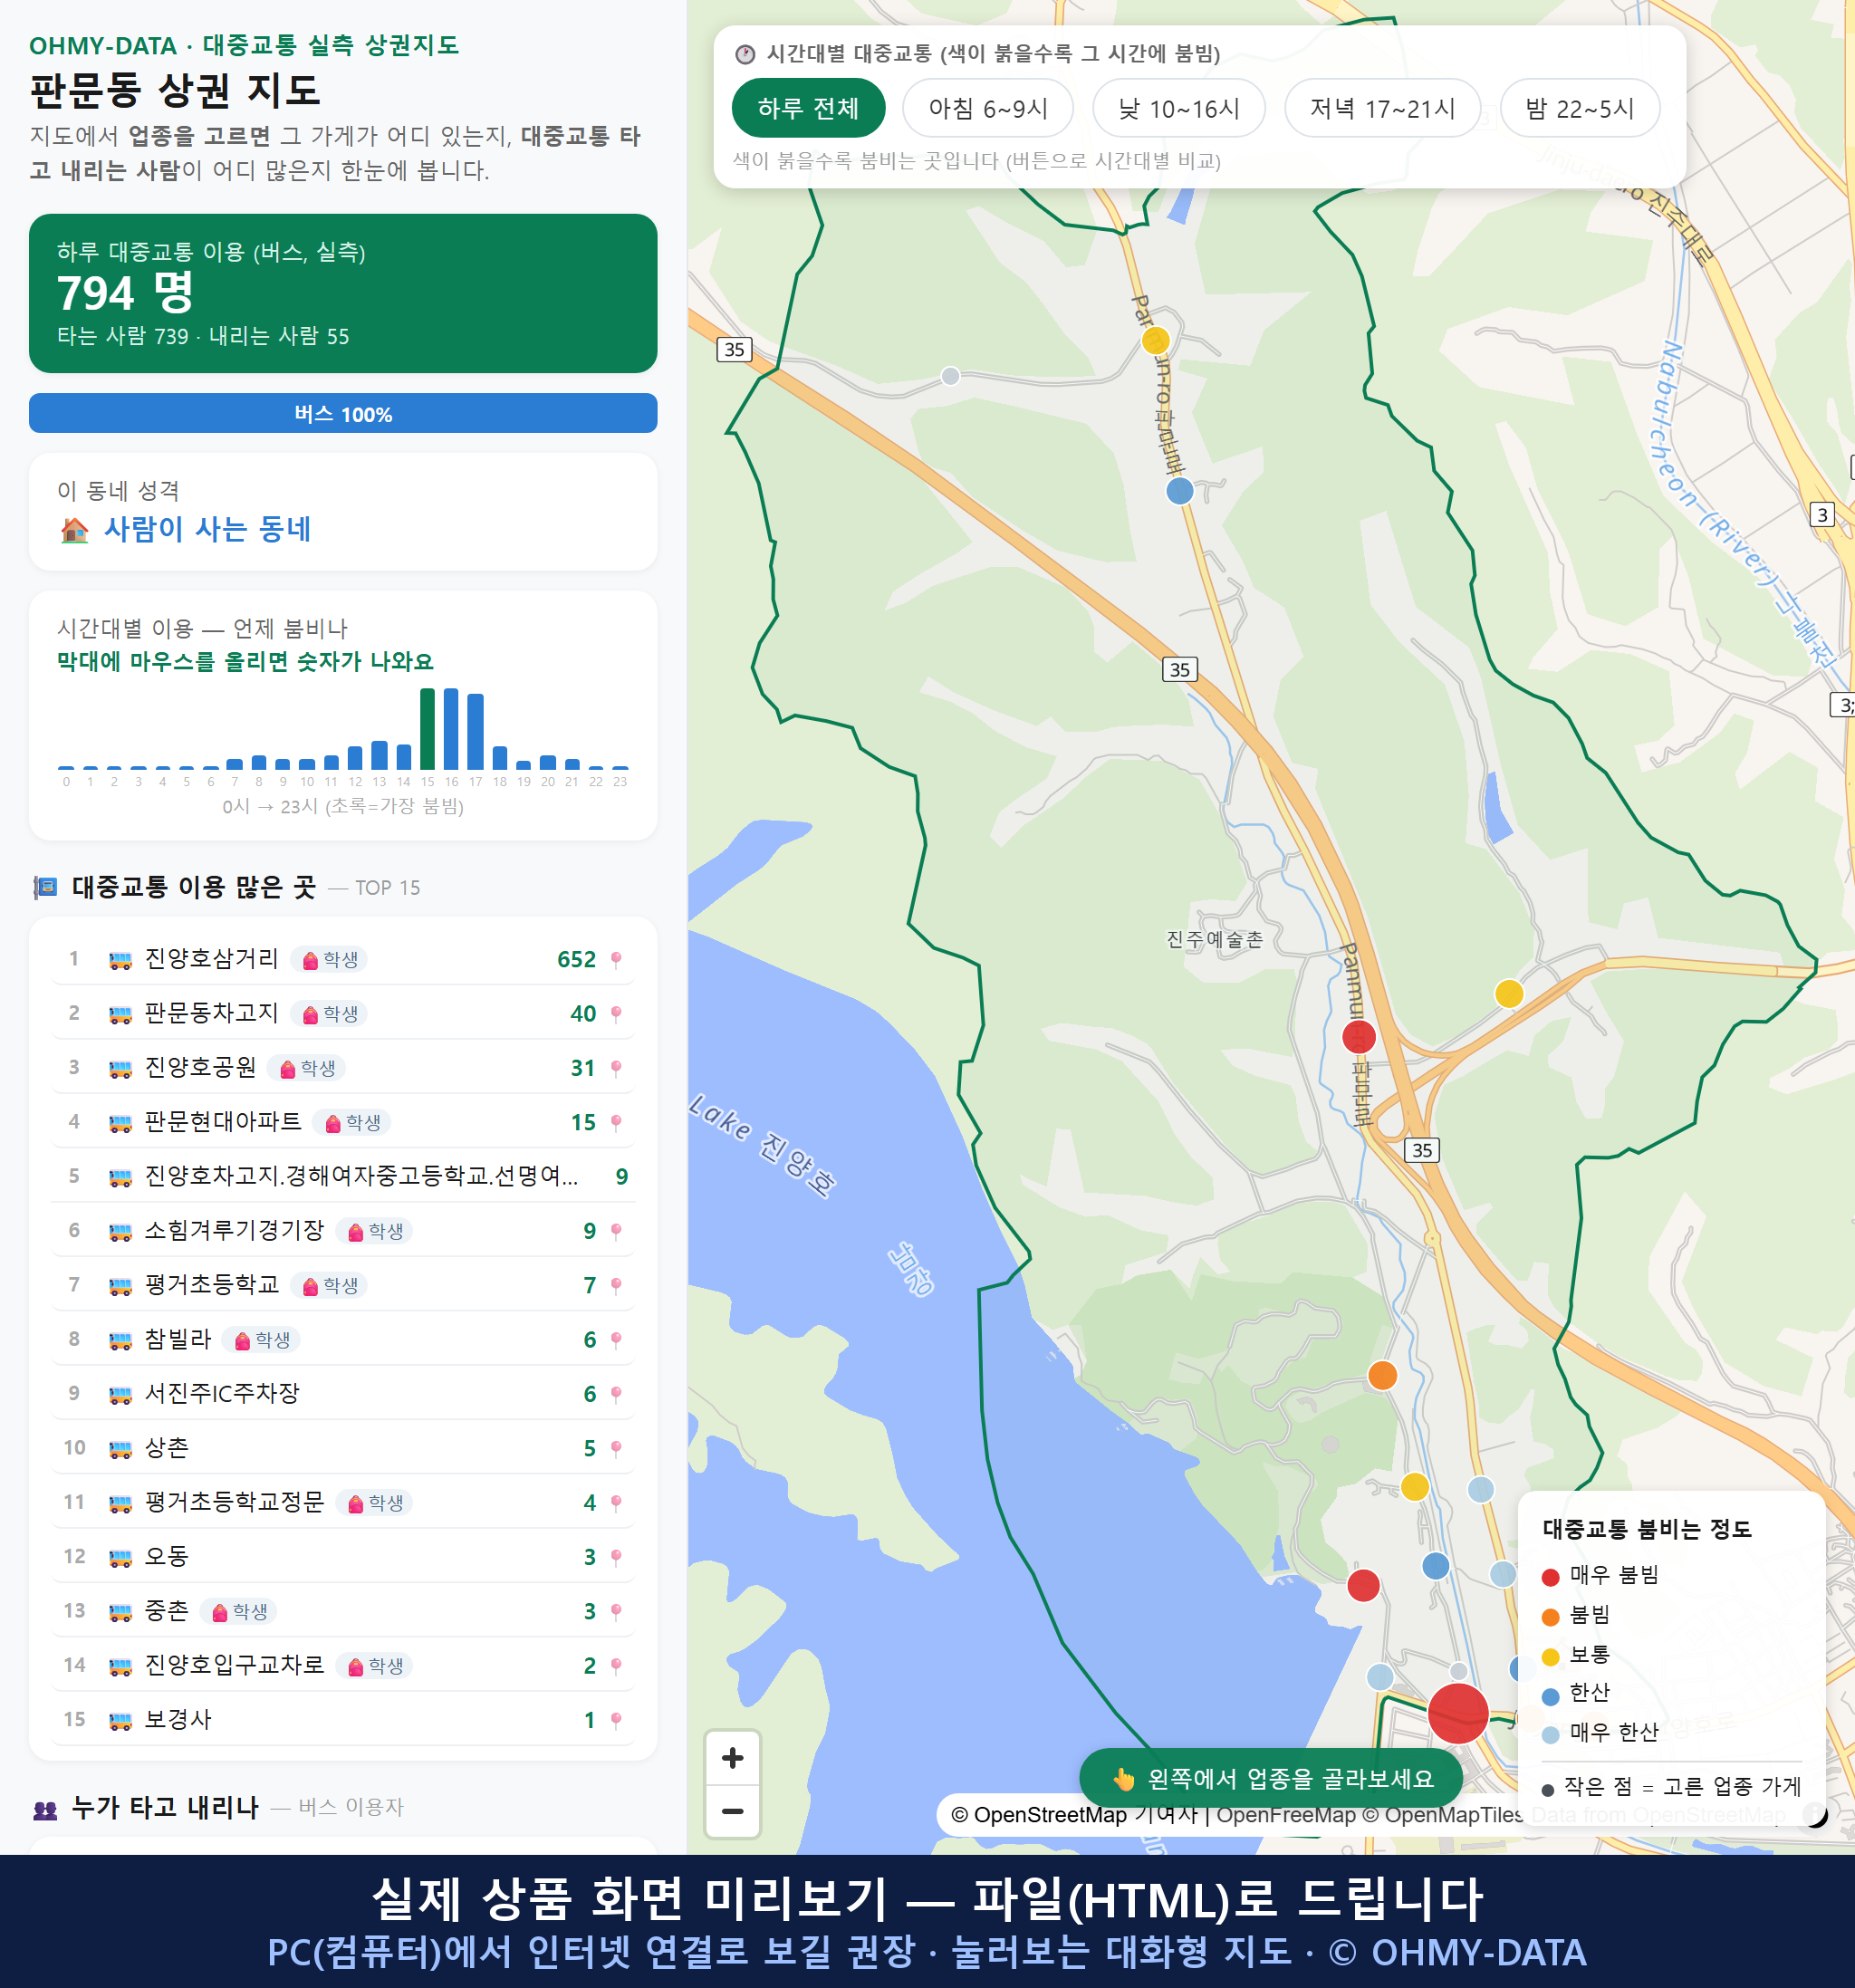Click the 붐빔 orange legend swatch
This screenshot has height=1988, width=1855.
1551,1617
